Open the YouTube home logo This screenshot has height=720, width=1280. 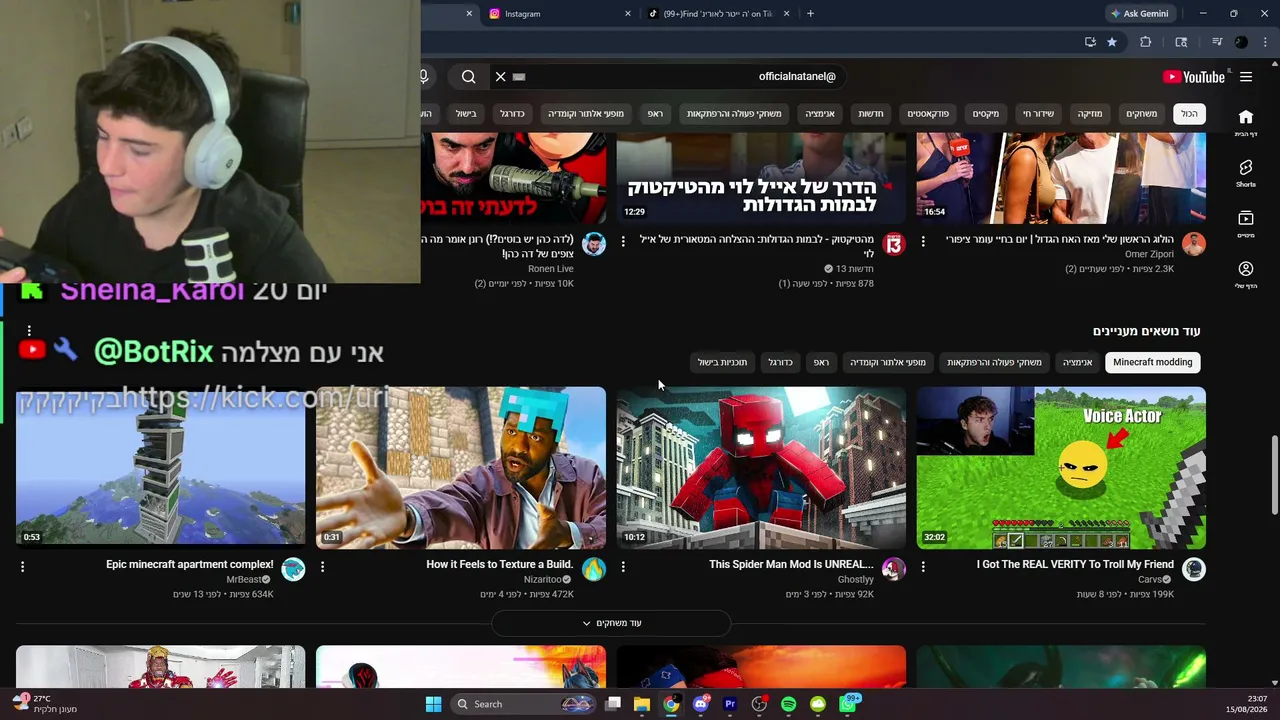(1193, 77)
